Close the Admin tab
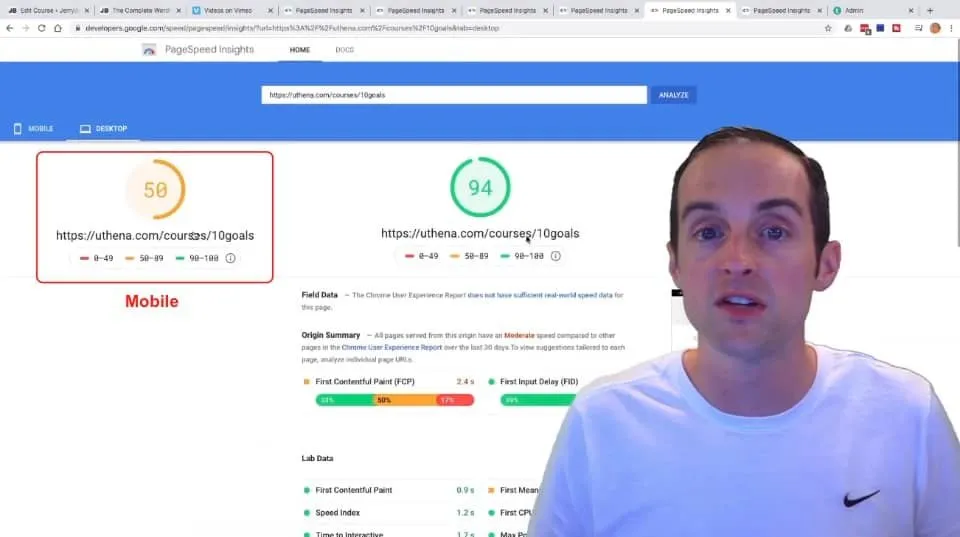 [910, 10]
